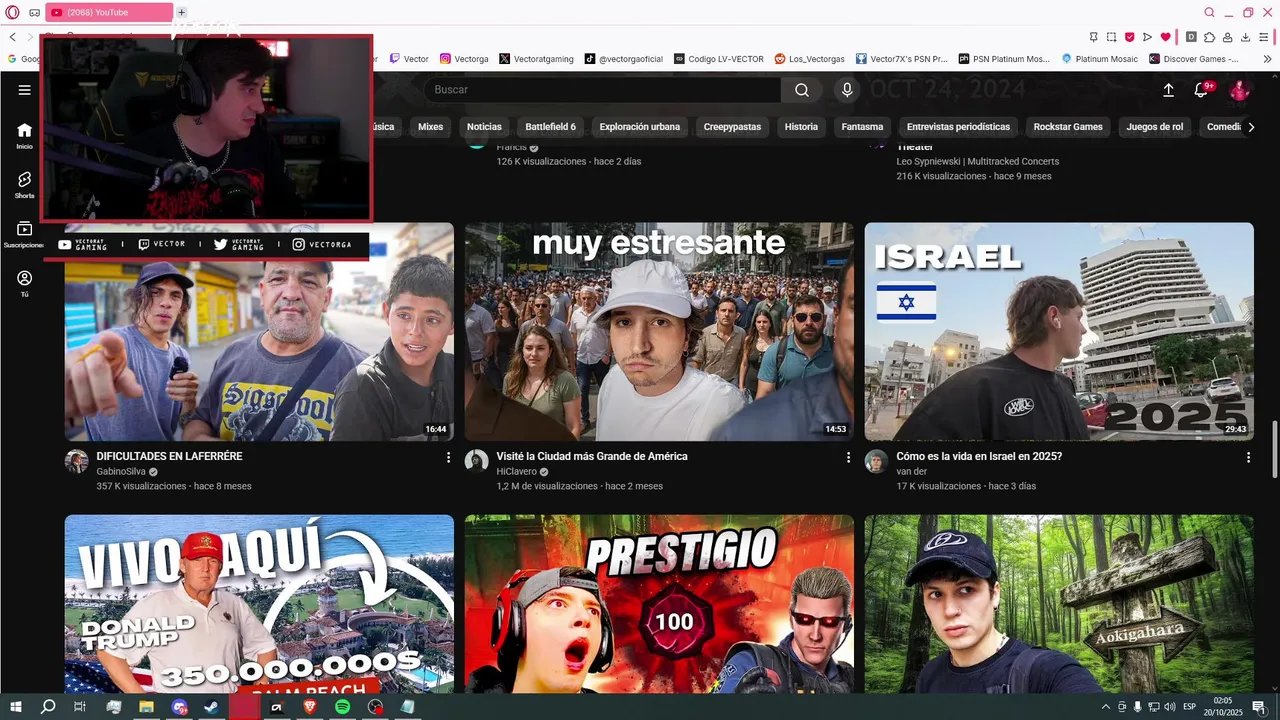The height and width of the screenshot is (720, 1280).
Task: Select the Entrevistas periodísticas chip
Action: point(958,127)
